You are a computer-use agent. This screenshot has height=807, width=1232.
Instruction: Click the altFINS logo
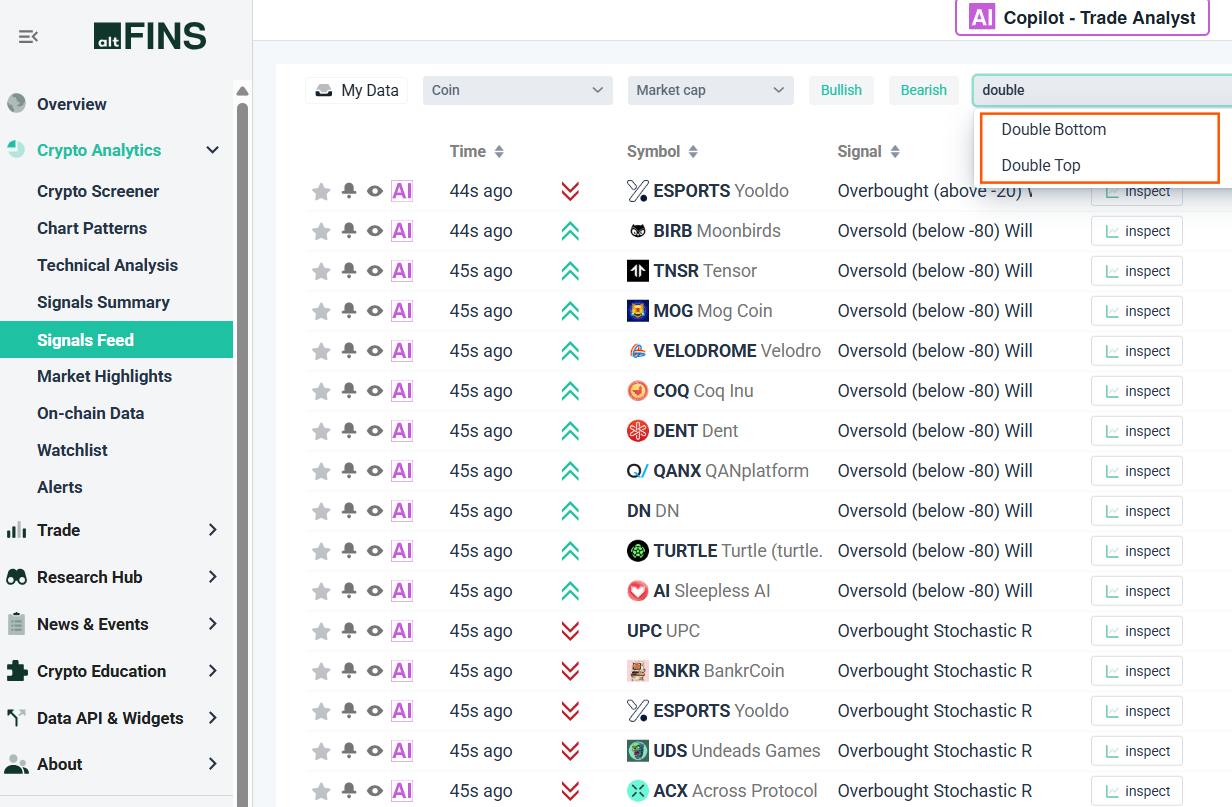coord(150,37)
